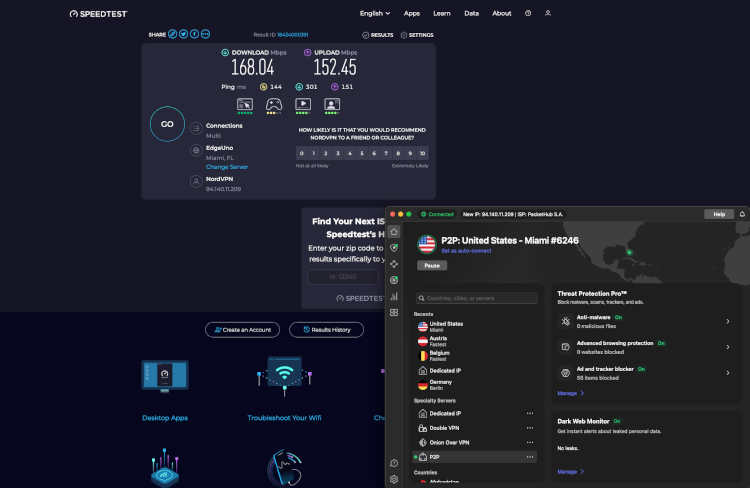Open Manage under Threat Protection Pro
The height and width of the screenshot is (488, 750).
570,393
